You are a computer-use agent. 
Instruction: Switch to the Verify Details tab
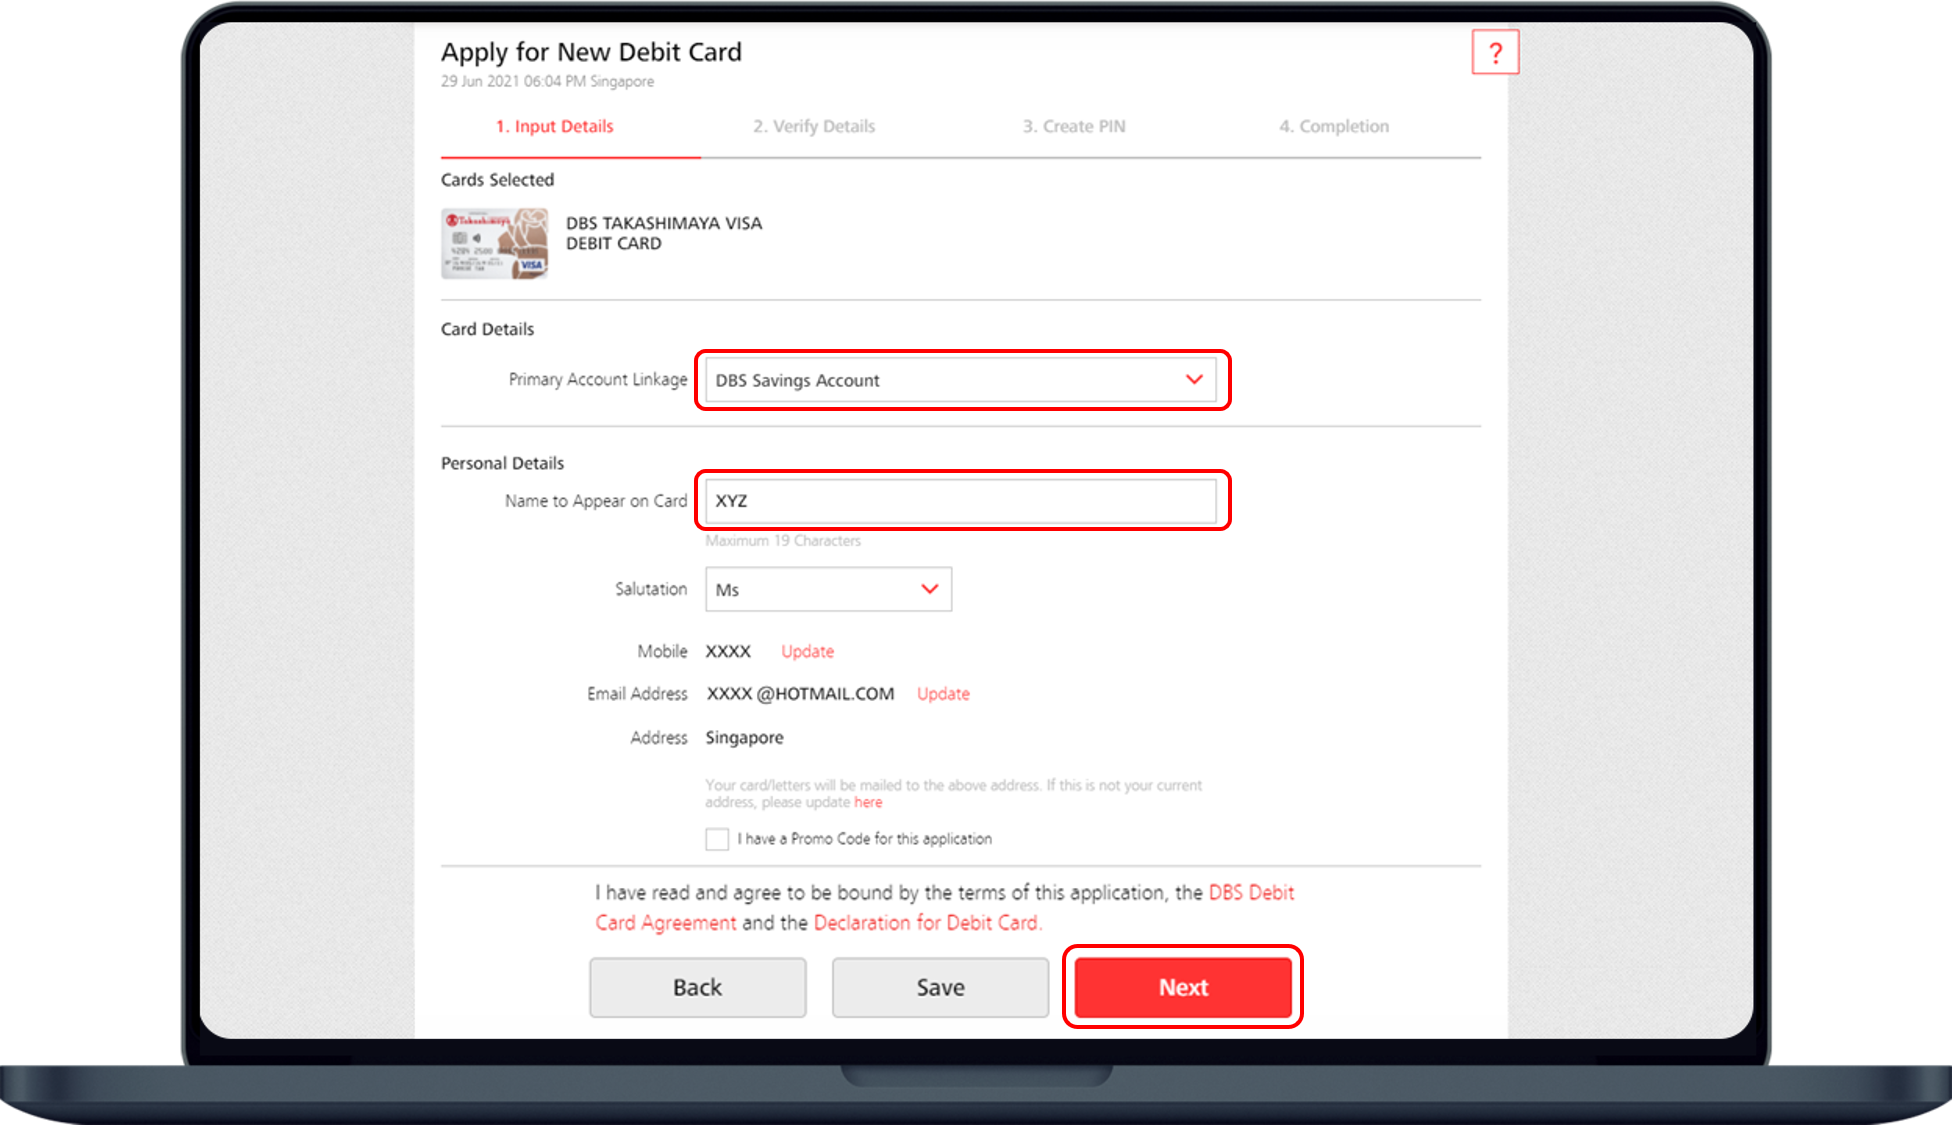click(813, 126)
